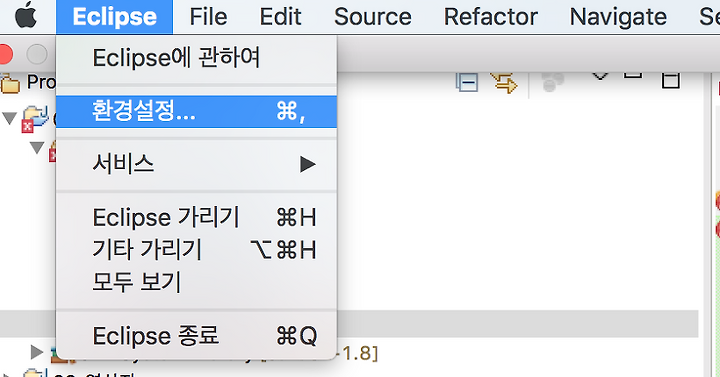Open the '서비스' submenu

tap(197, 164)
